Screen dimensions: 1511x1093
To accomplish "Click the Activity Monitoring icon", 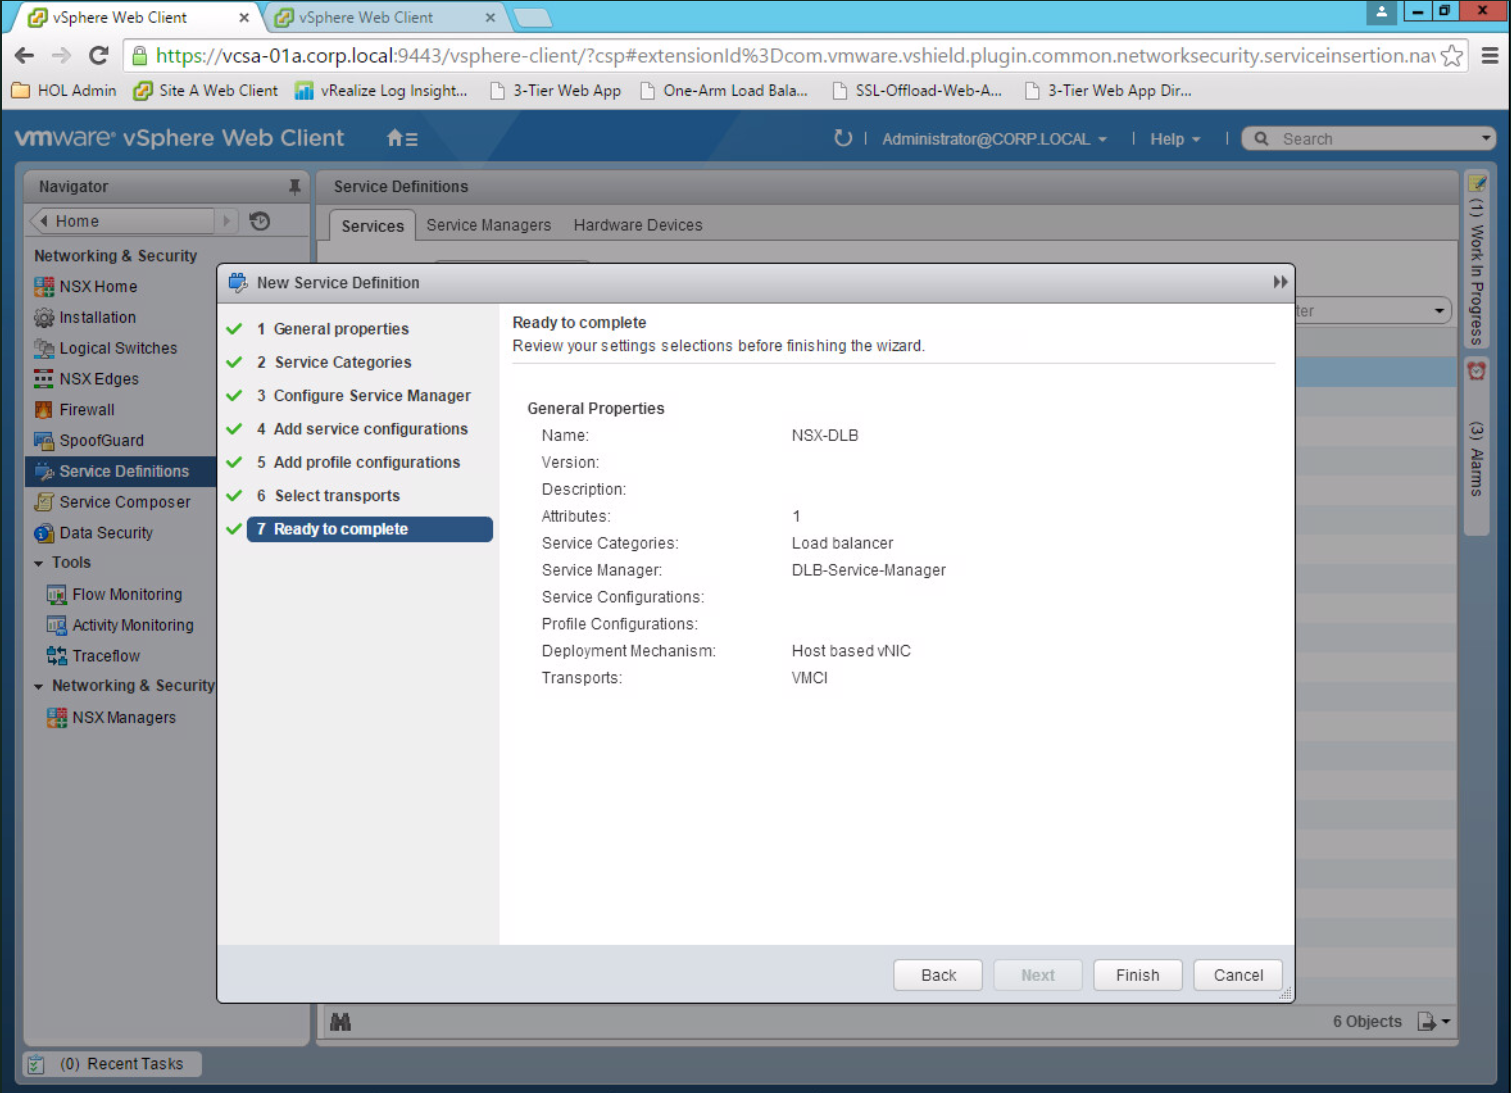I will 57,626.
